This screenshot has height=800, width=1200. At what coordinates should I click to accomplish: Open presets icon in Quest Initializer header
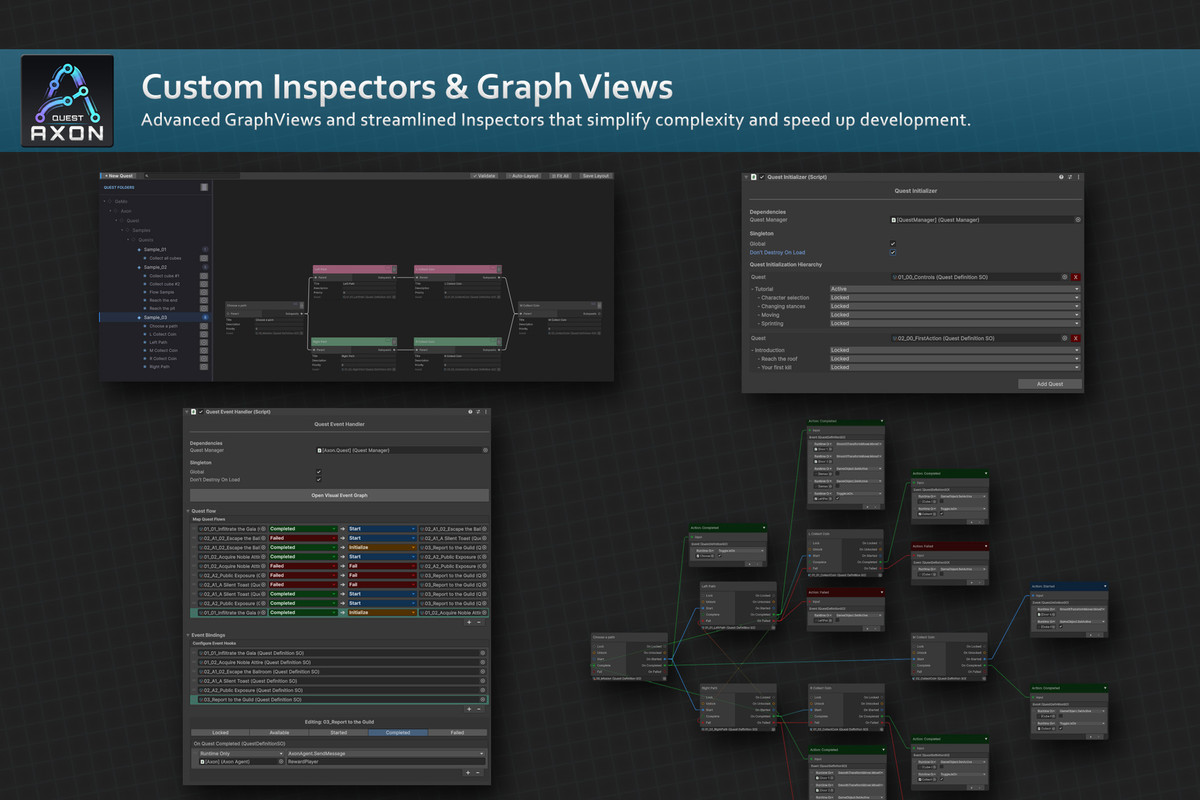tap(1070, 177)
